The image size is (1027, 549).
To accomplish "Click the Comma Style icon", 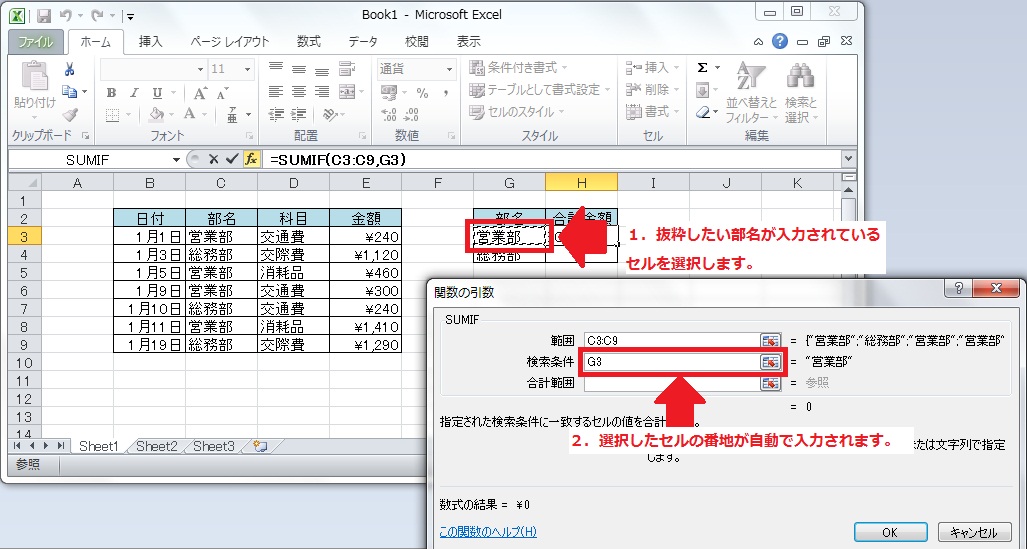I will point(446,93).
